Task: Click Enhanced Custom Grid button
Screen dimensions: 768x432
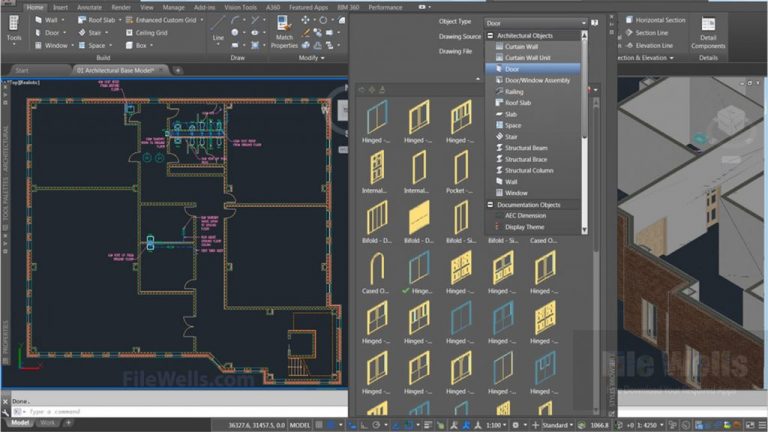Action: (162, 20)
